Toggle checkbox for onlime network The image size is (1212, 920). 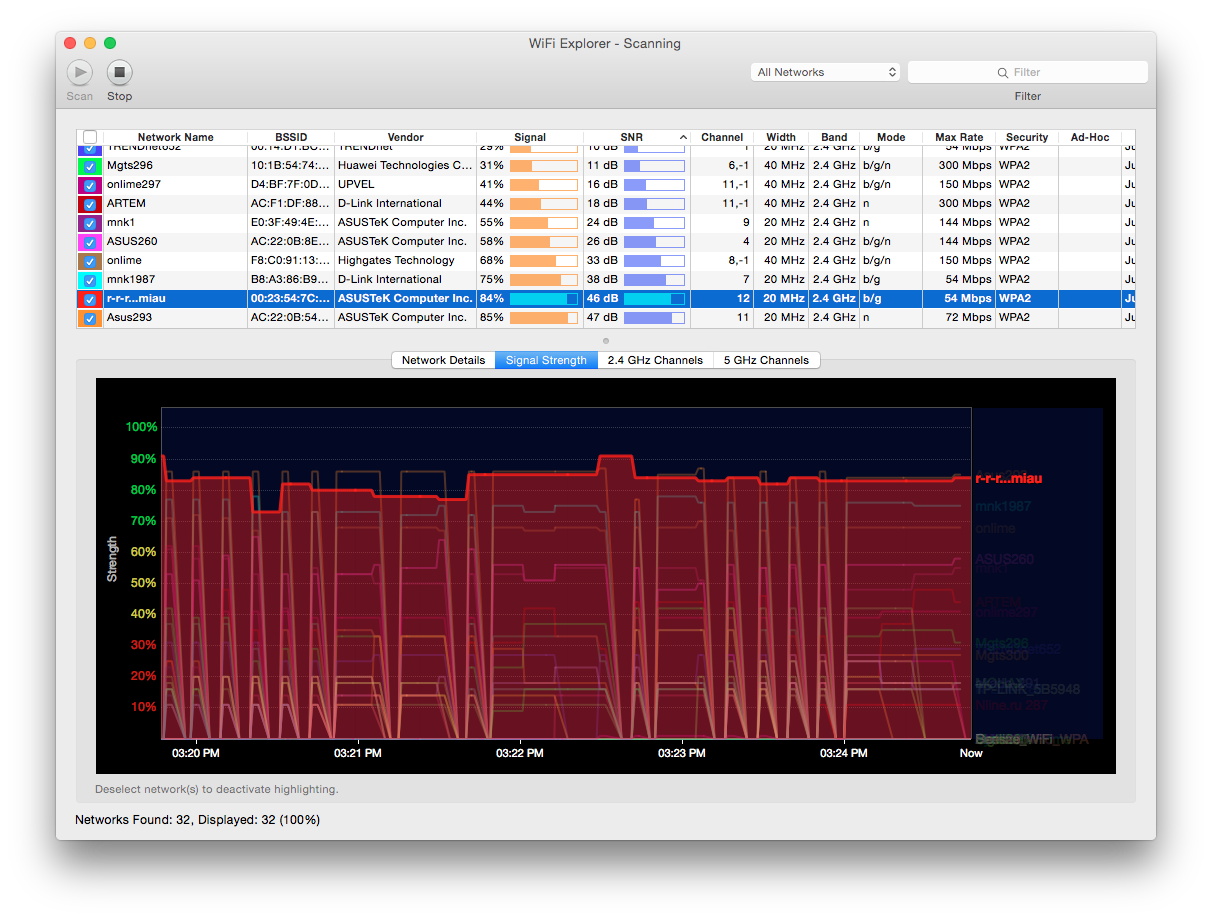(x=90, y=261)
